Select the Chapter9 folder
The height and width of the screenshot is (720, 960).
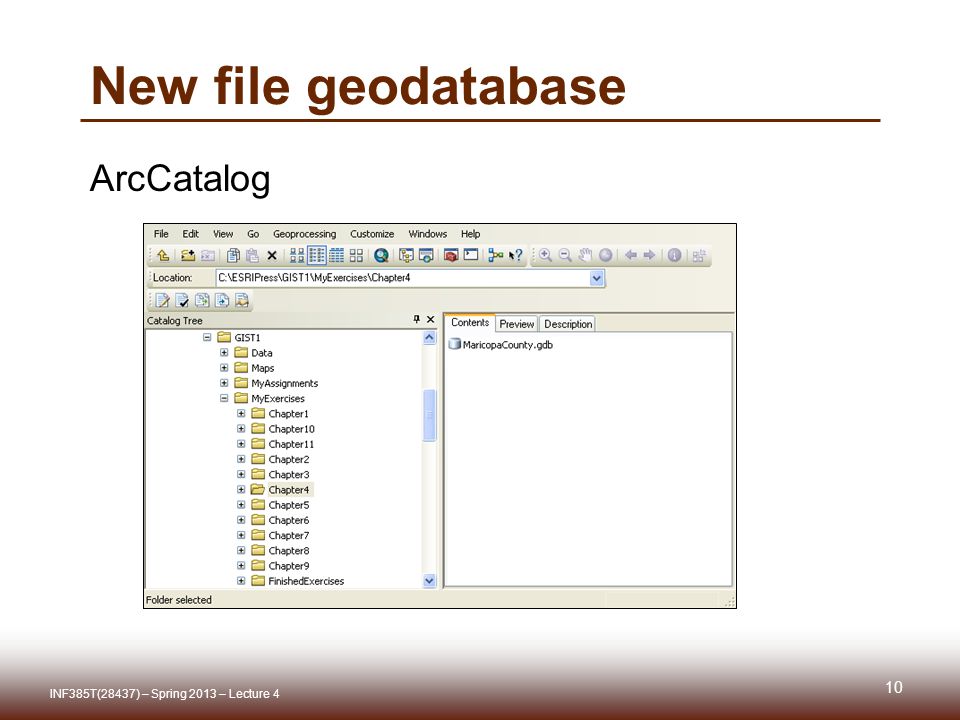pos(288,566)
